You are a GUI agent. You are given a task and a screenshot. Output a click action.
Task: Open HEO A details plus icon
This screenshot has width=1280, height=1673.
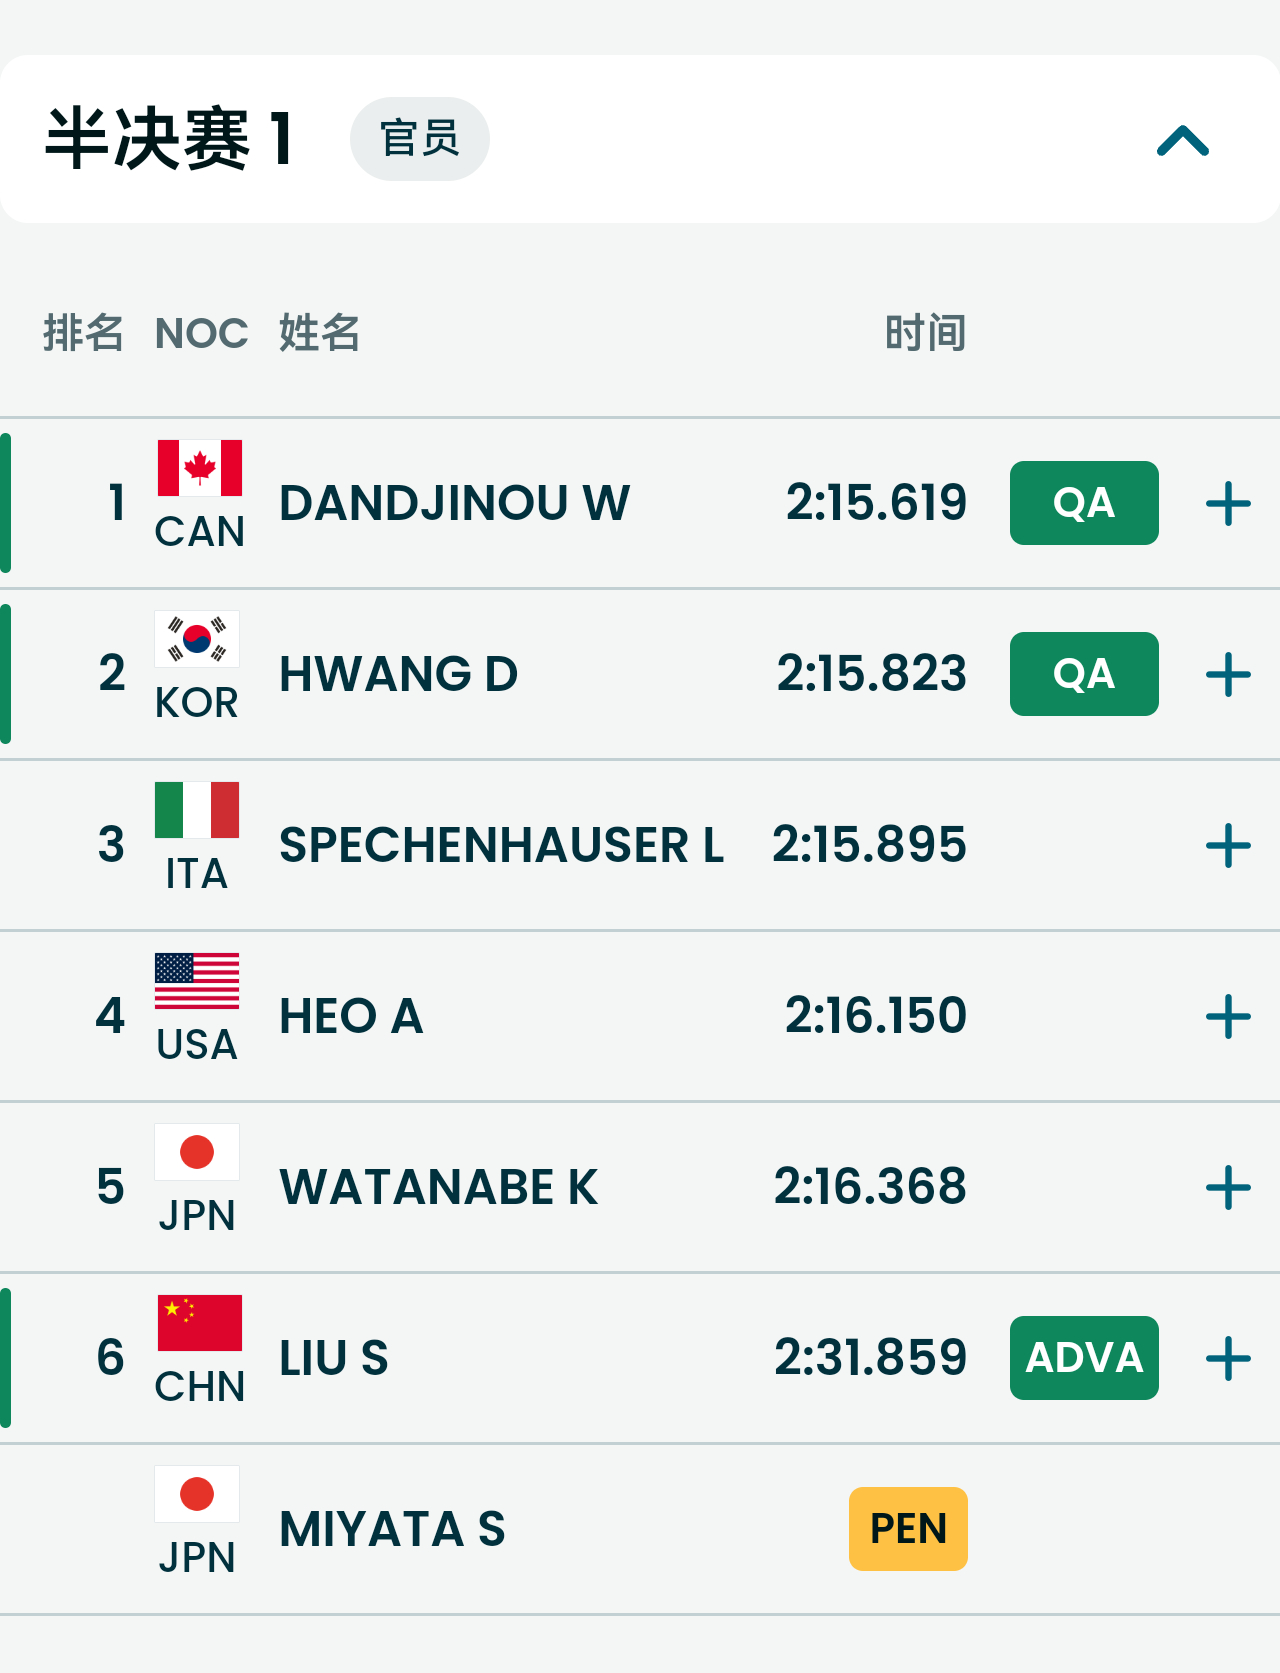[x=1228, y=1016]
